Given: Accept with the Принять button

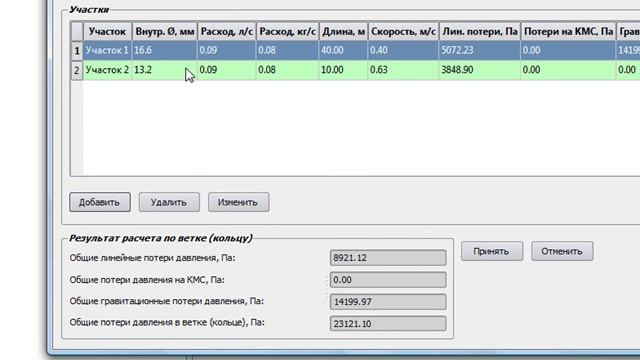Looking at the screenshot, I should [492, 251].
